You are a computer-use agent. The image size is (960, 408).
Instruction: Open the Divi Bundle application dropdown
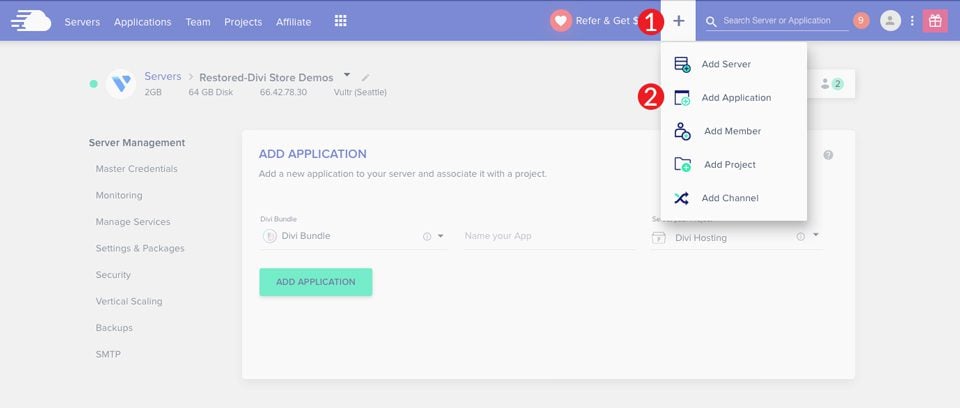point(440,236)
